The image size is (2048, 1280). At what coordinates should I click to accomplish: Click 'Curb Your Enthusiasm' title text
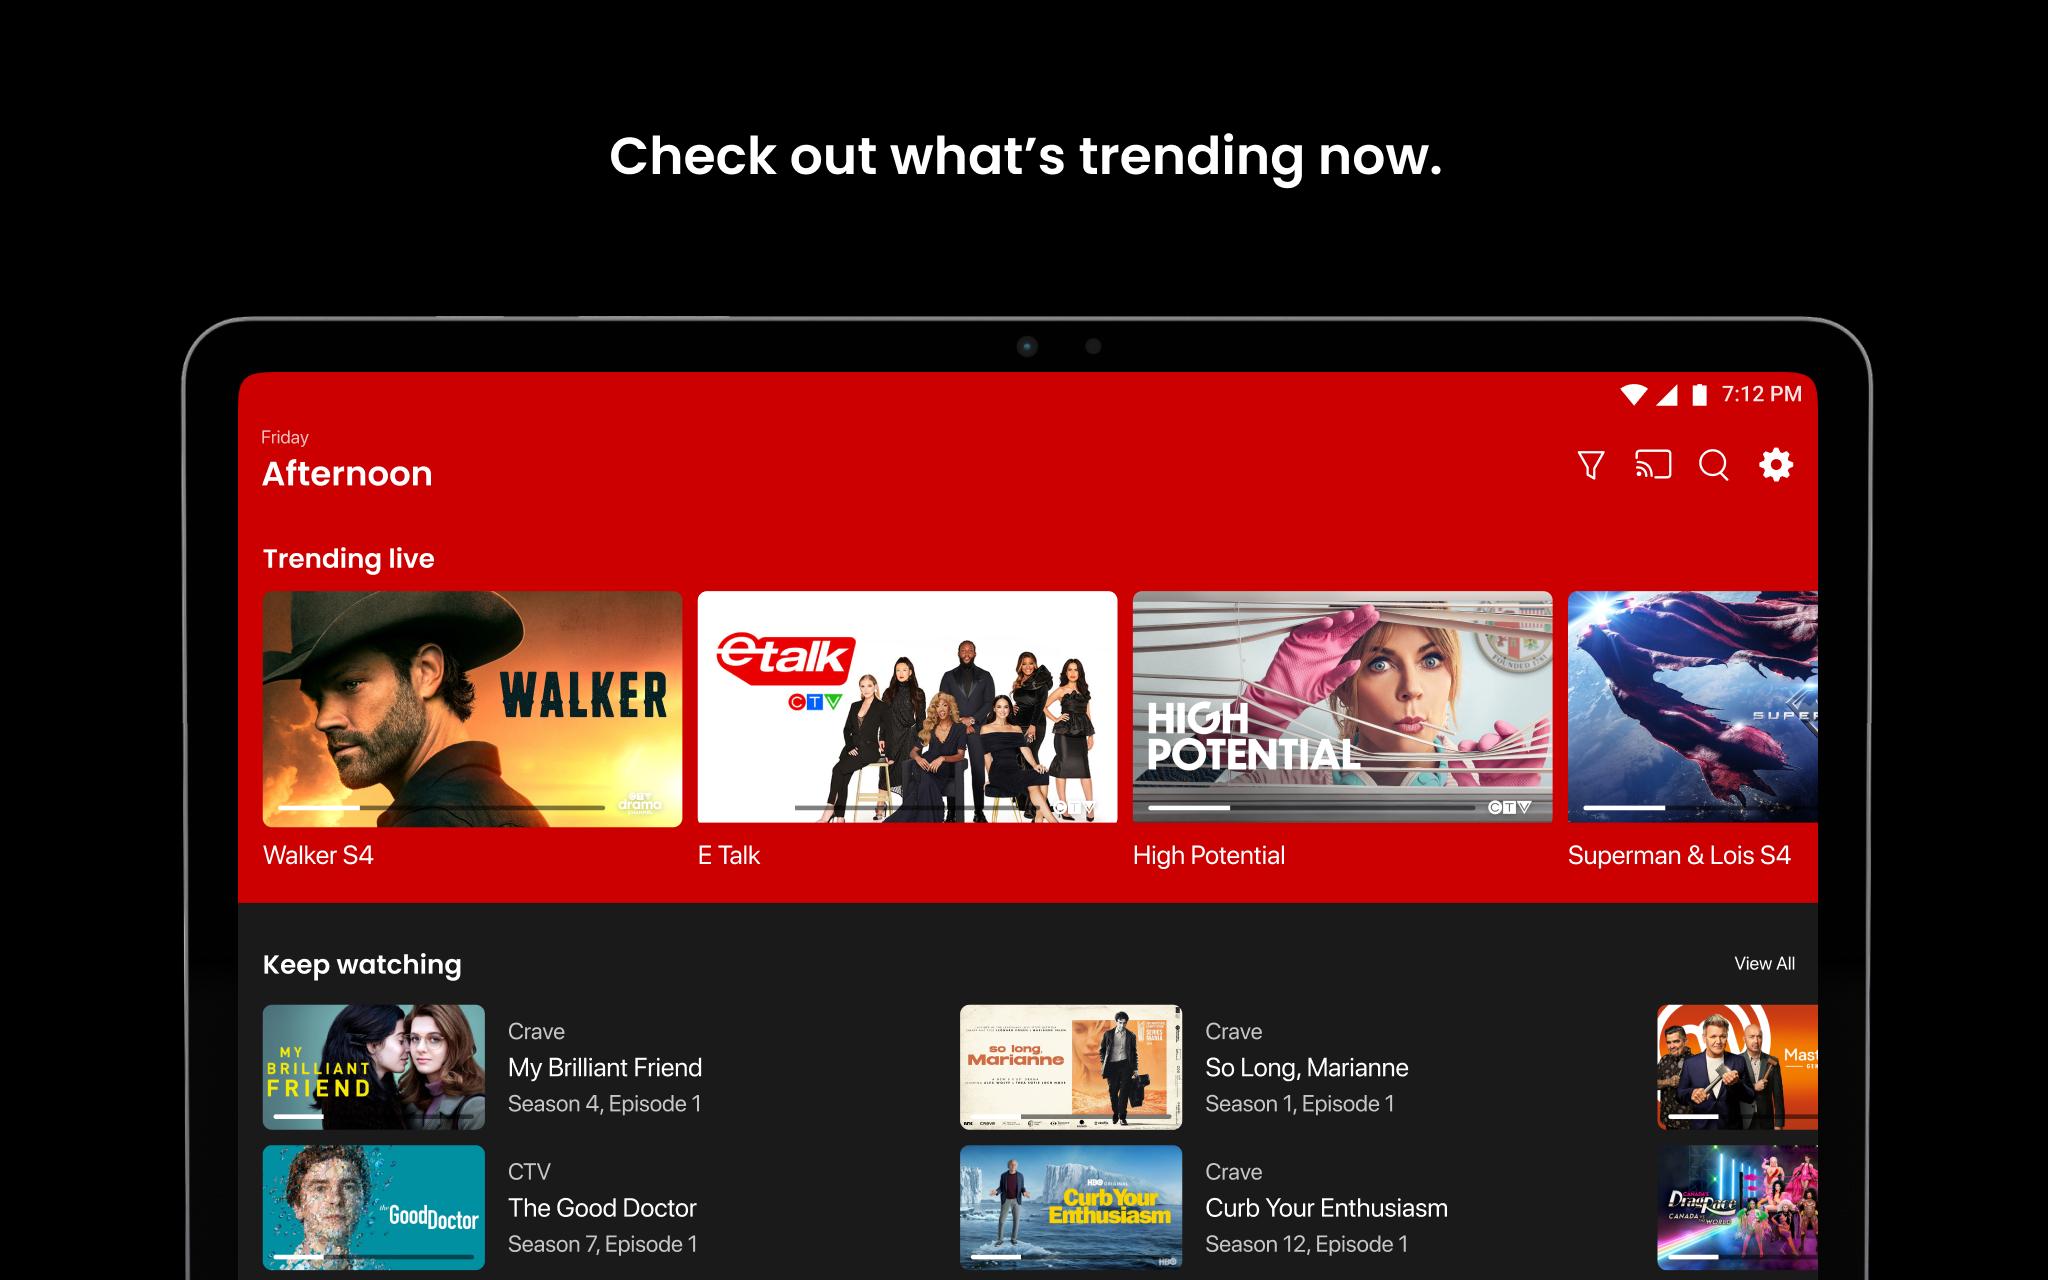(1326, 1207)
